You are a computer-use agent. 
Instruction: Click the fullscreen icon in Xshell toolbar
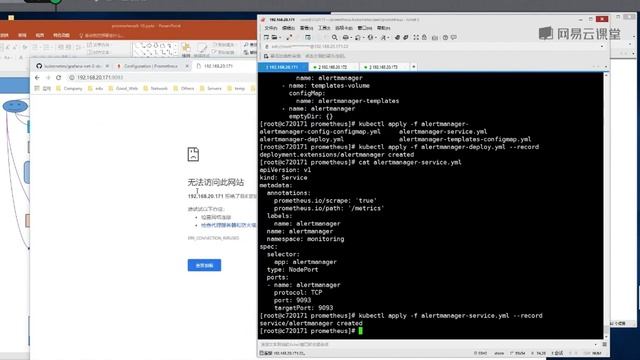[416, 37]
